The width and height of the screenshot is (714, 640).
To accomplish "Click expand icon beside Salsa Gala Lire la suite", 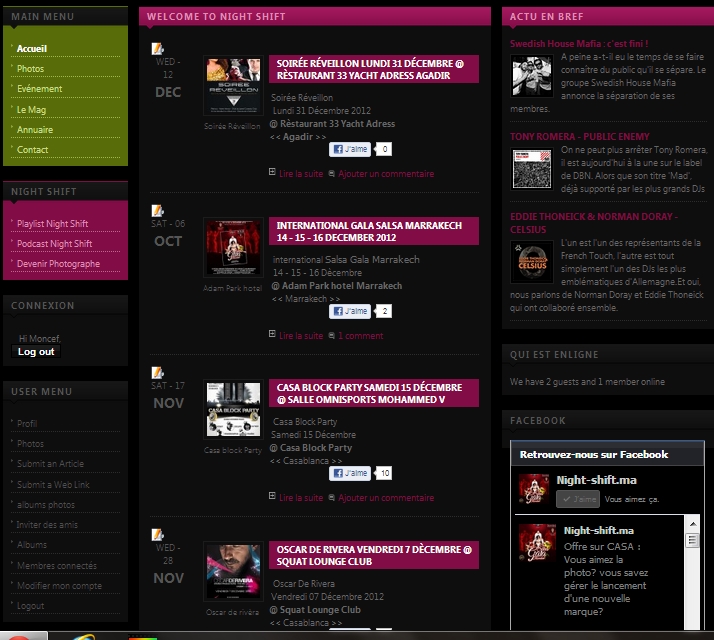I will (272, 334).
